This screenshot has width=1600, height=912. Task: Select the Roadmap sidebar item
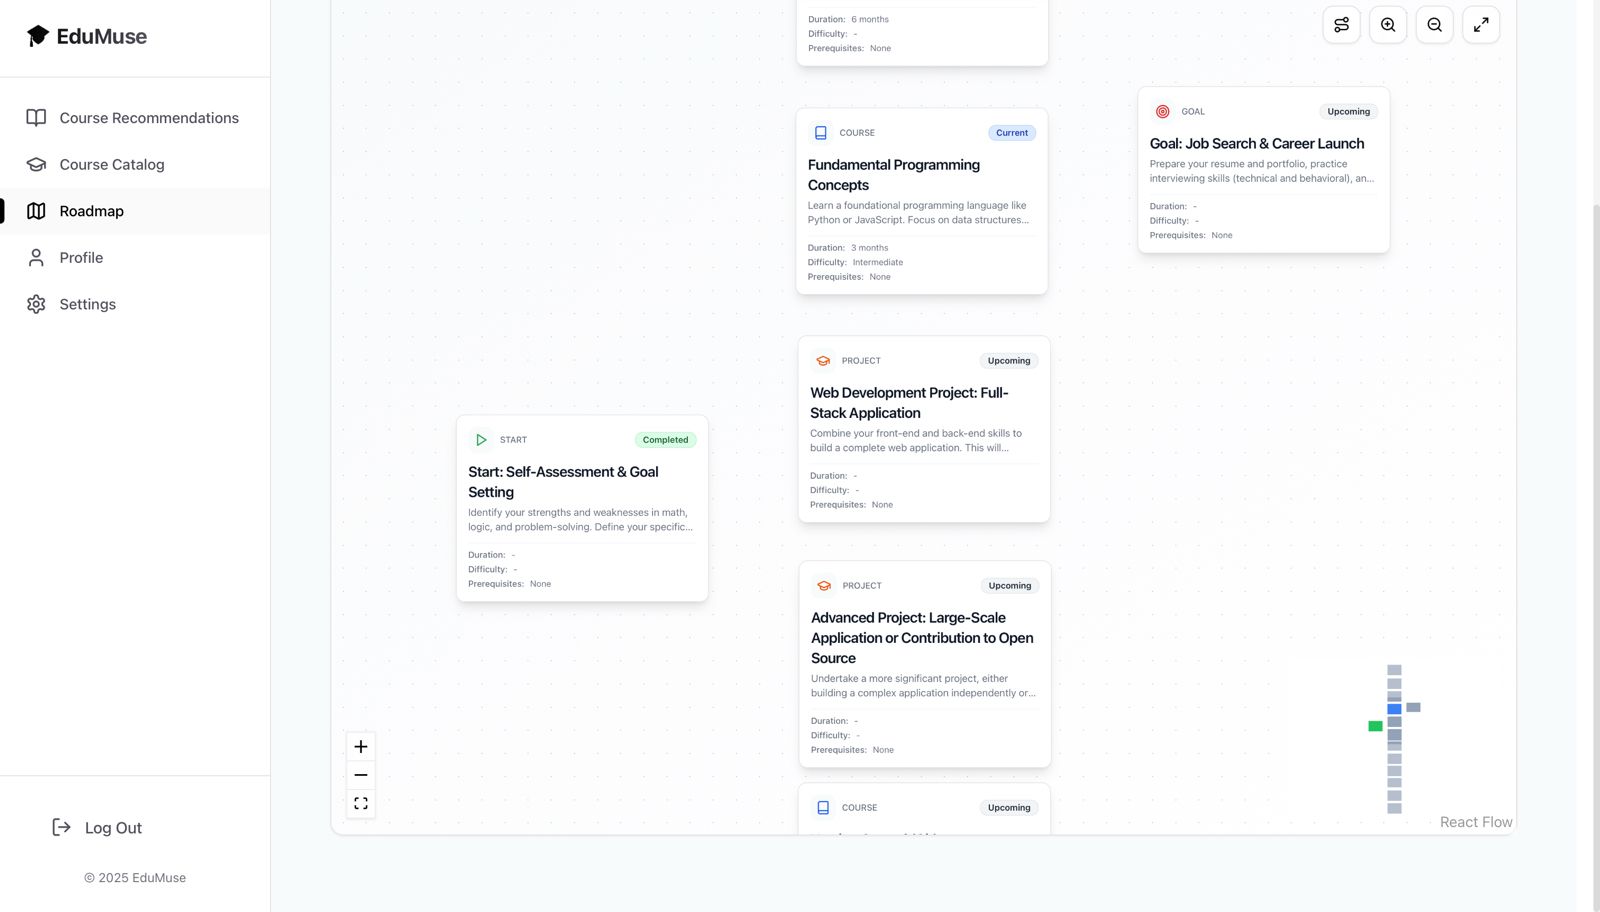coord(134,211)
